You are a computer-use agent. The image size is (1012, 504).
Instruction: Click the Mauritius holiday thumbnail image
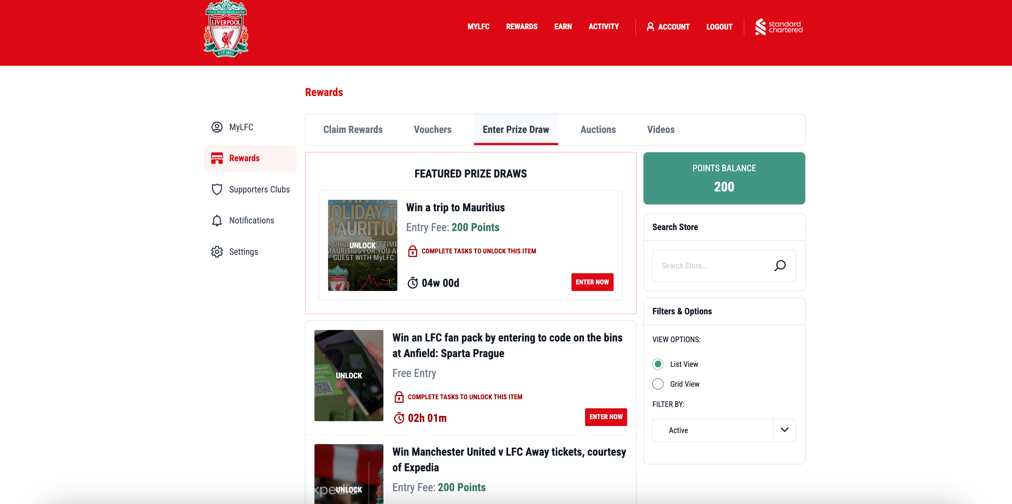coord(363,245)
